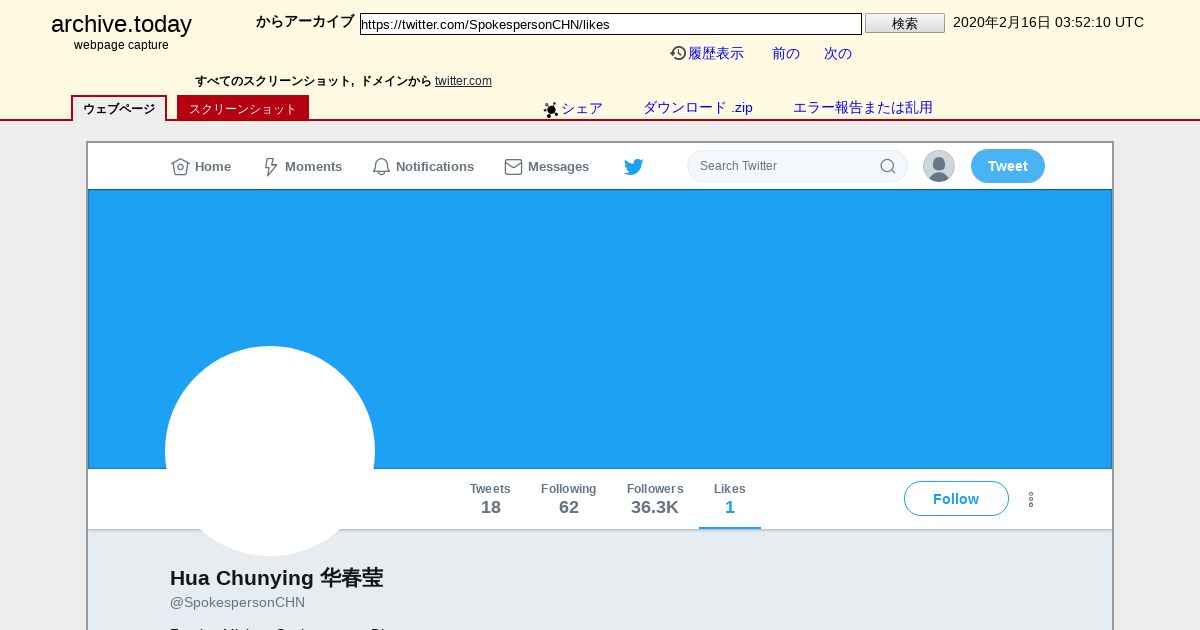Open the three-dot more options menu

[1031, 499]
